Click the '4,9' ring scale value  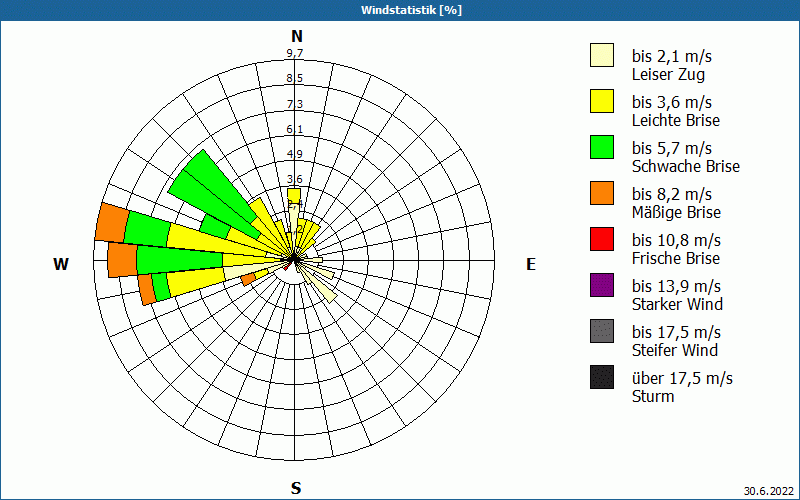[x=295, y=154]
